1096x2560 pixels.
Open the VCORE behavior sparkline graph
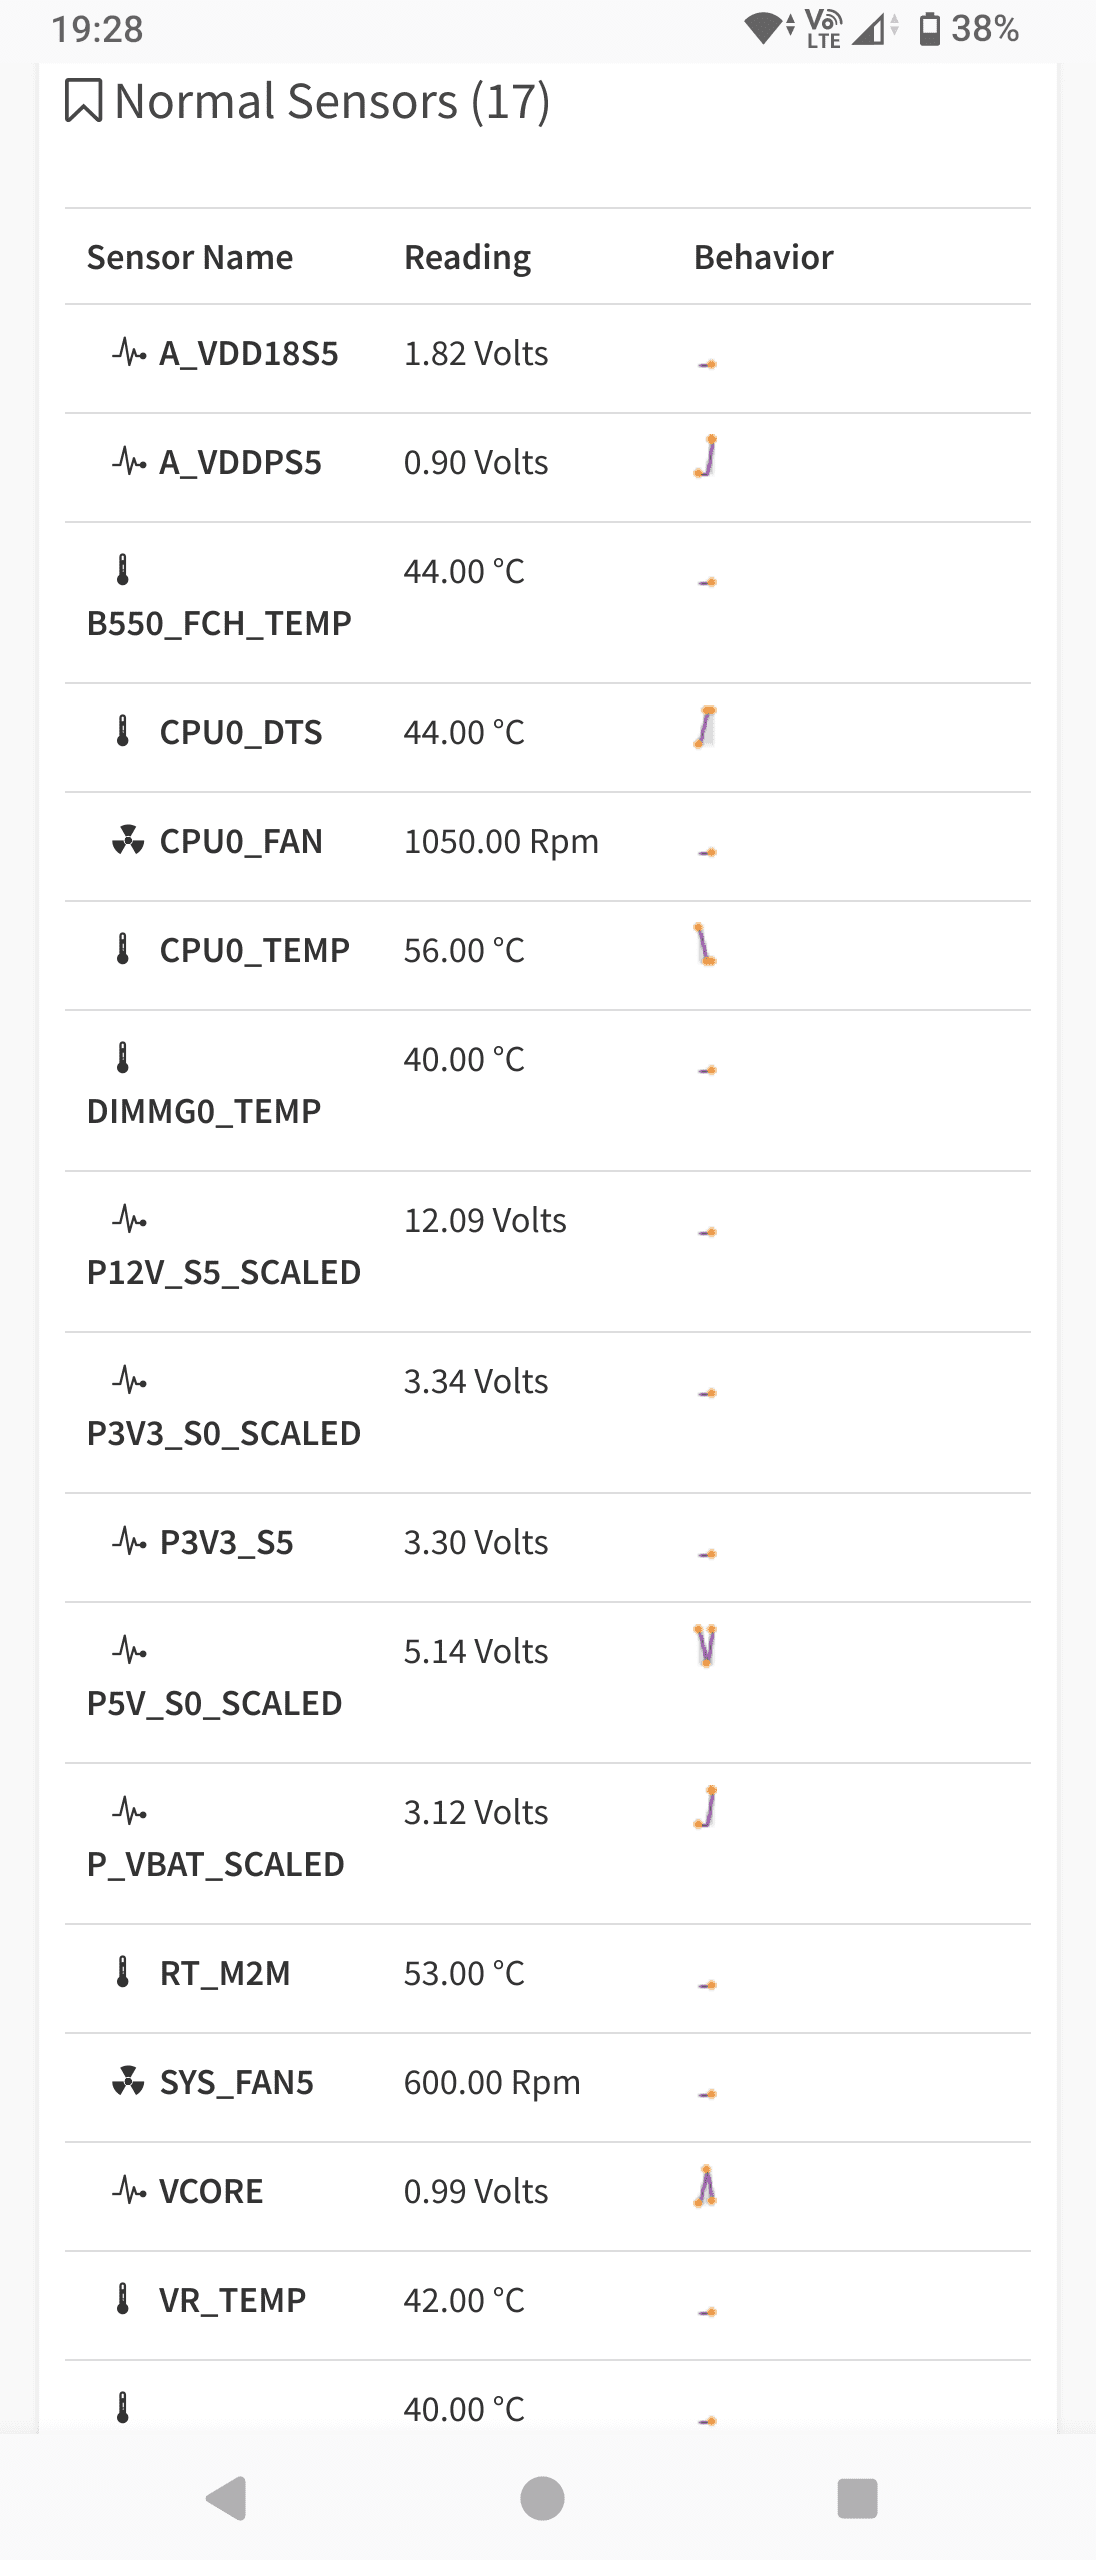click(x=706, y=2185)
